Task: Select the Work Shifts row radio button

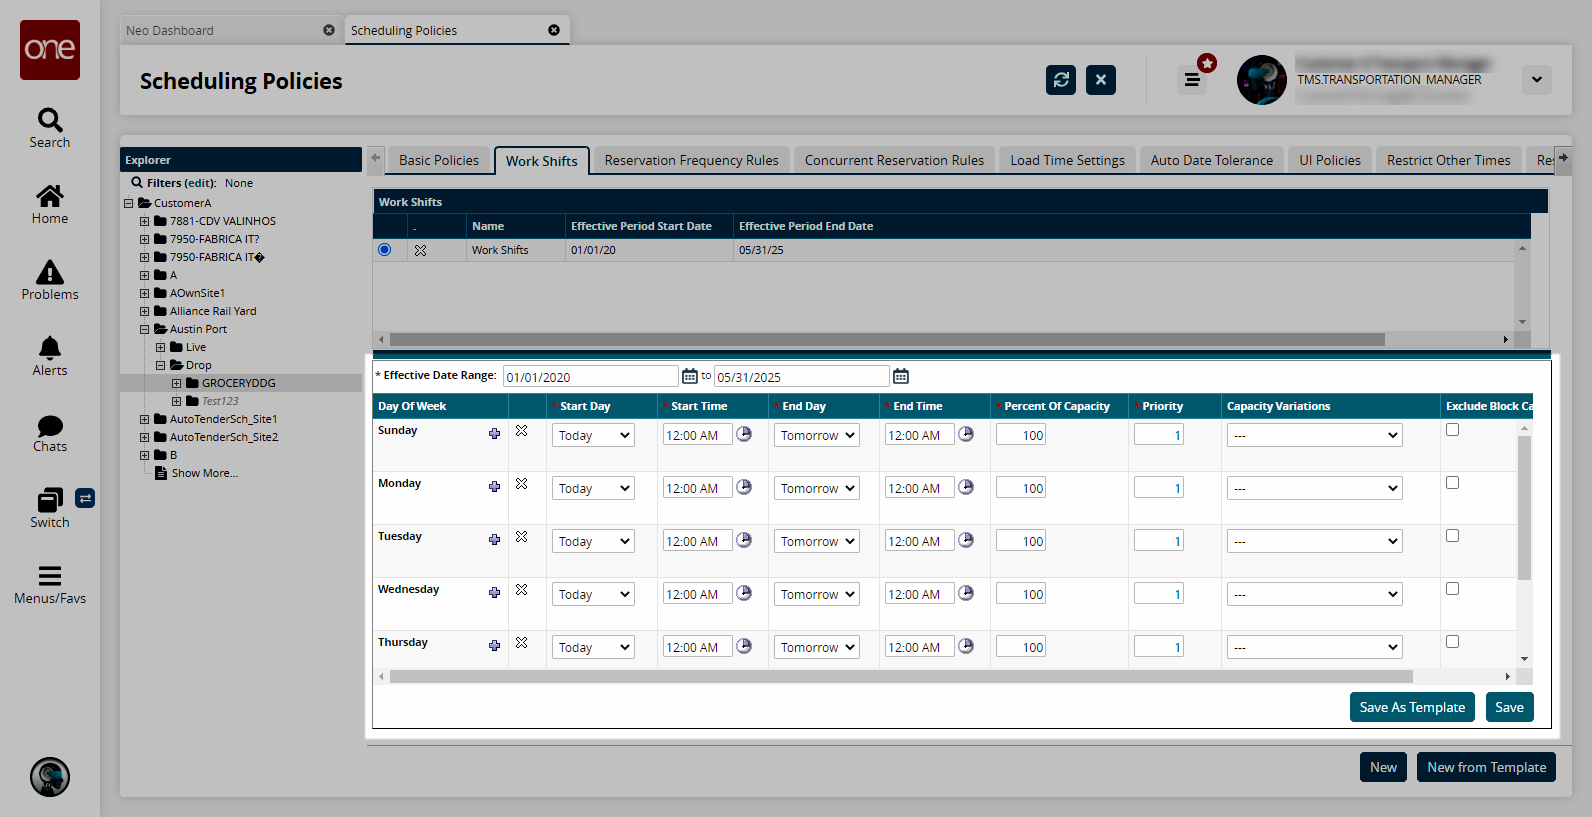Action: click(385, 250)
